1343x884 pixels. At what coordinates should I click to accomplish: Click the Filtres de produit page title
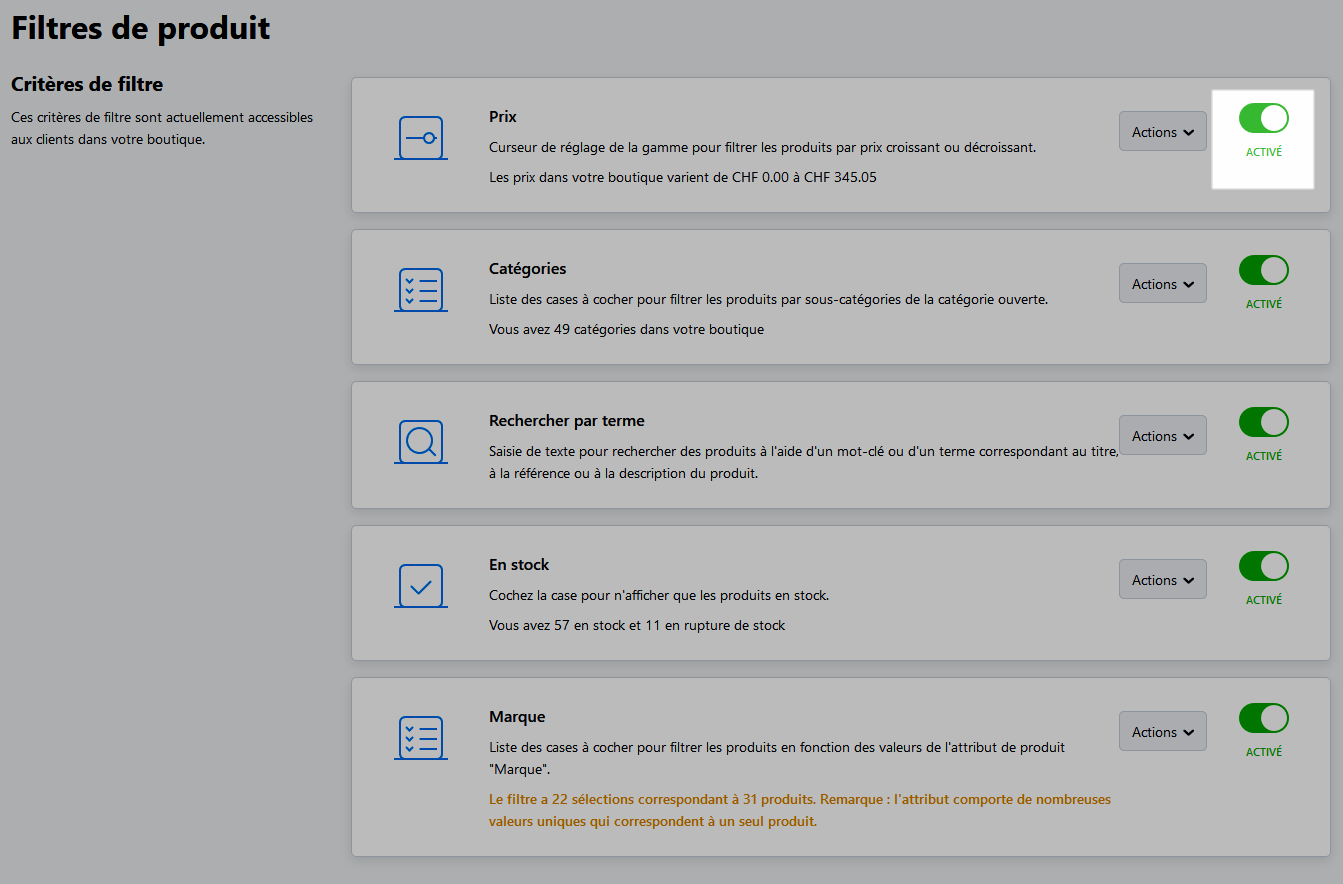[141, 28]
